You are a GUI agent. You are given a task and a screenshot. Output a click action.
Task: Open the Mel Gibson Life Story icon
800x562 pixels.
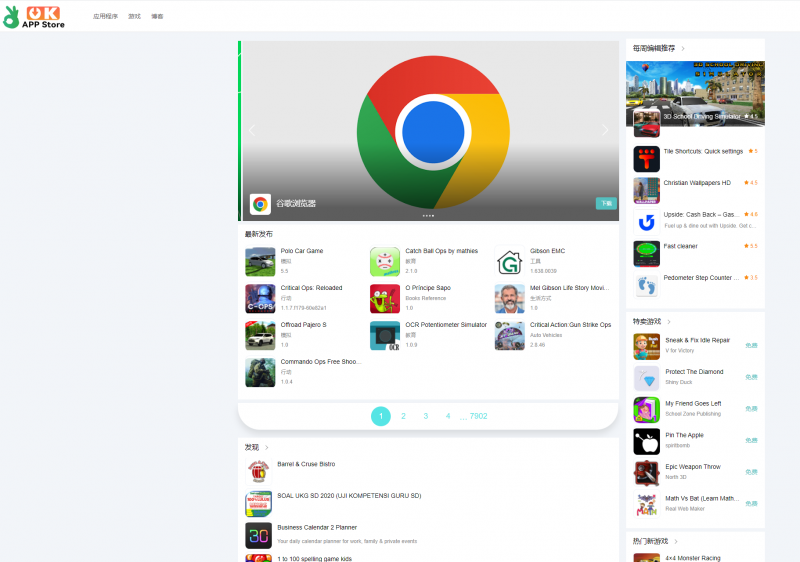coord(510,298)
